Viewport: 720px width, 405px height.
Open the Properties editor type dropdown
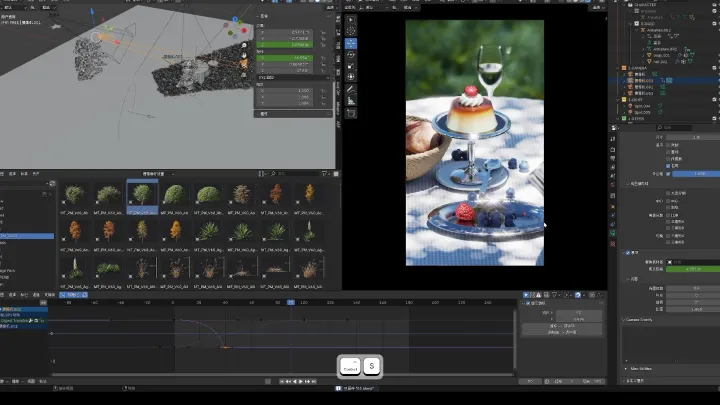click(x=615, y=127)
